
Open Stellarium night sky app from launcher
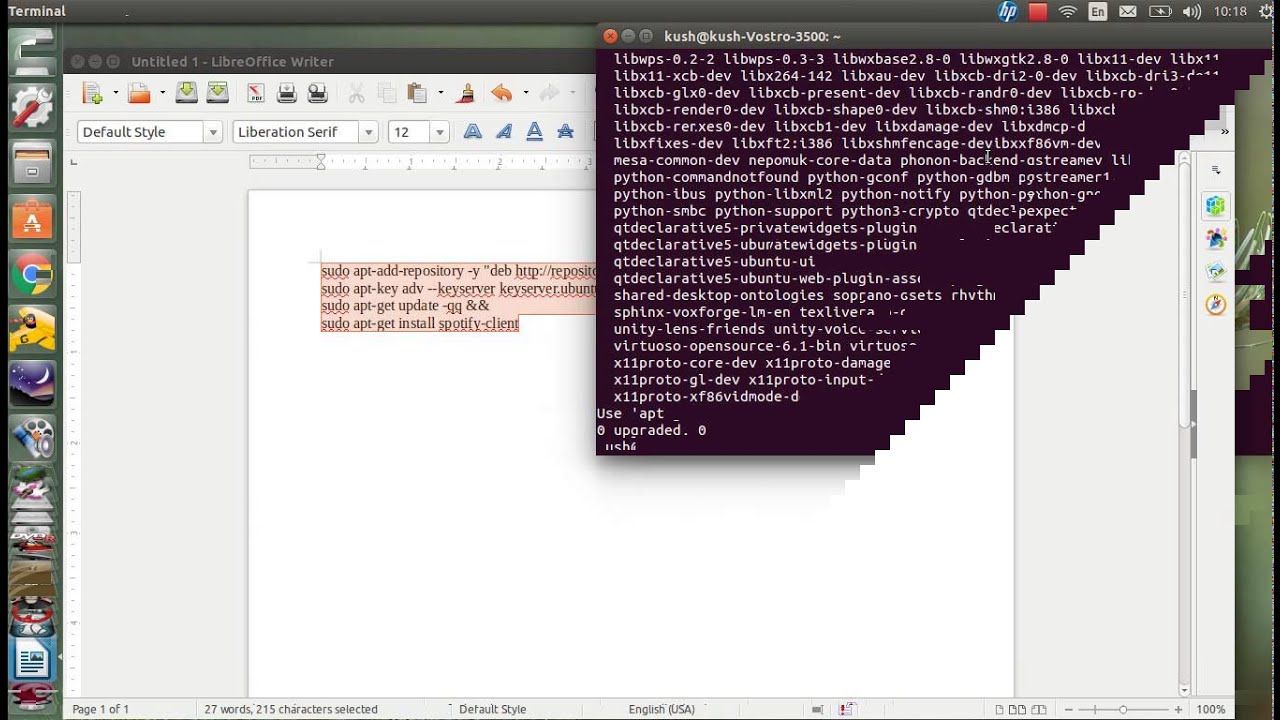(x=32, y=385)
